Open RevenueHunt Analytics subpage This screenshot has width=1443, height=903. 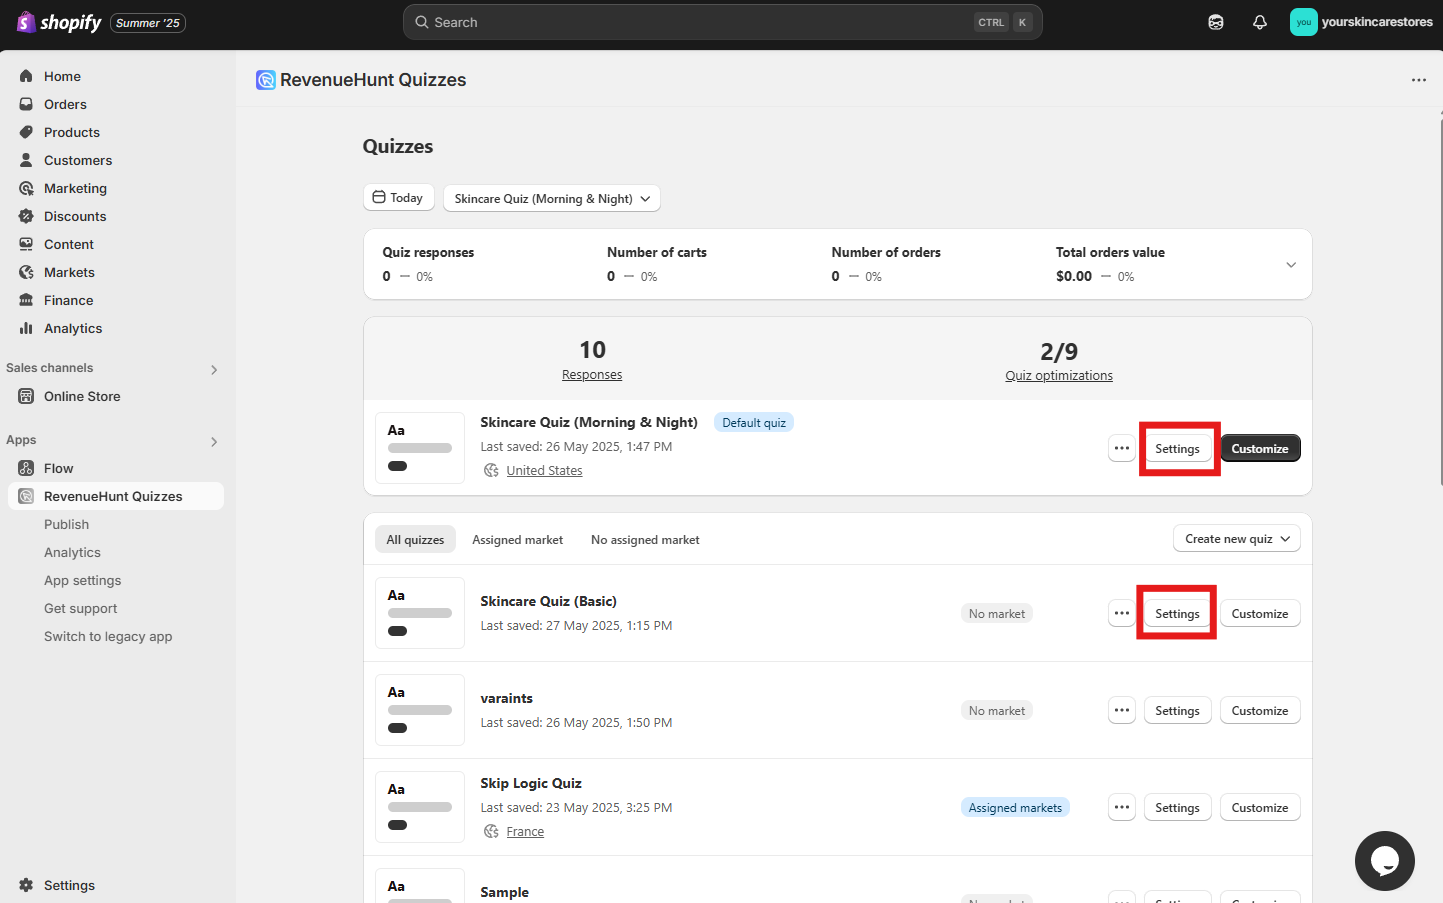(x=72, y=552)
